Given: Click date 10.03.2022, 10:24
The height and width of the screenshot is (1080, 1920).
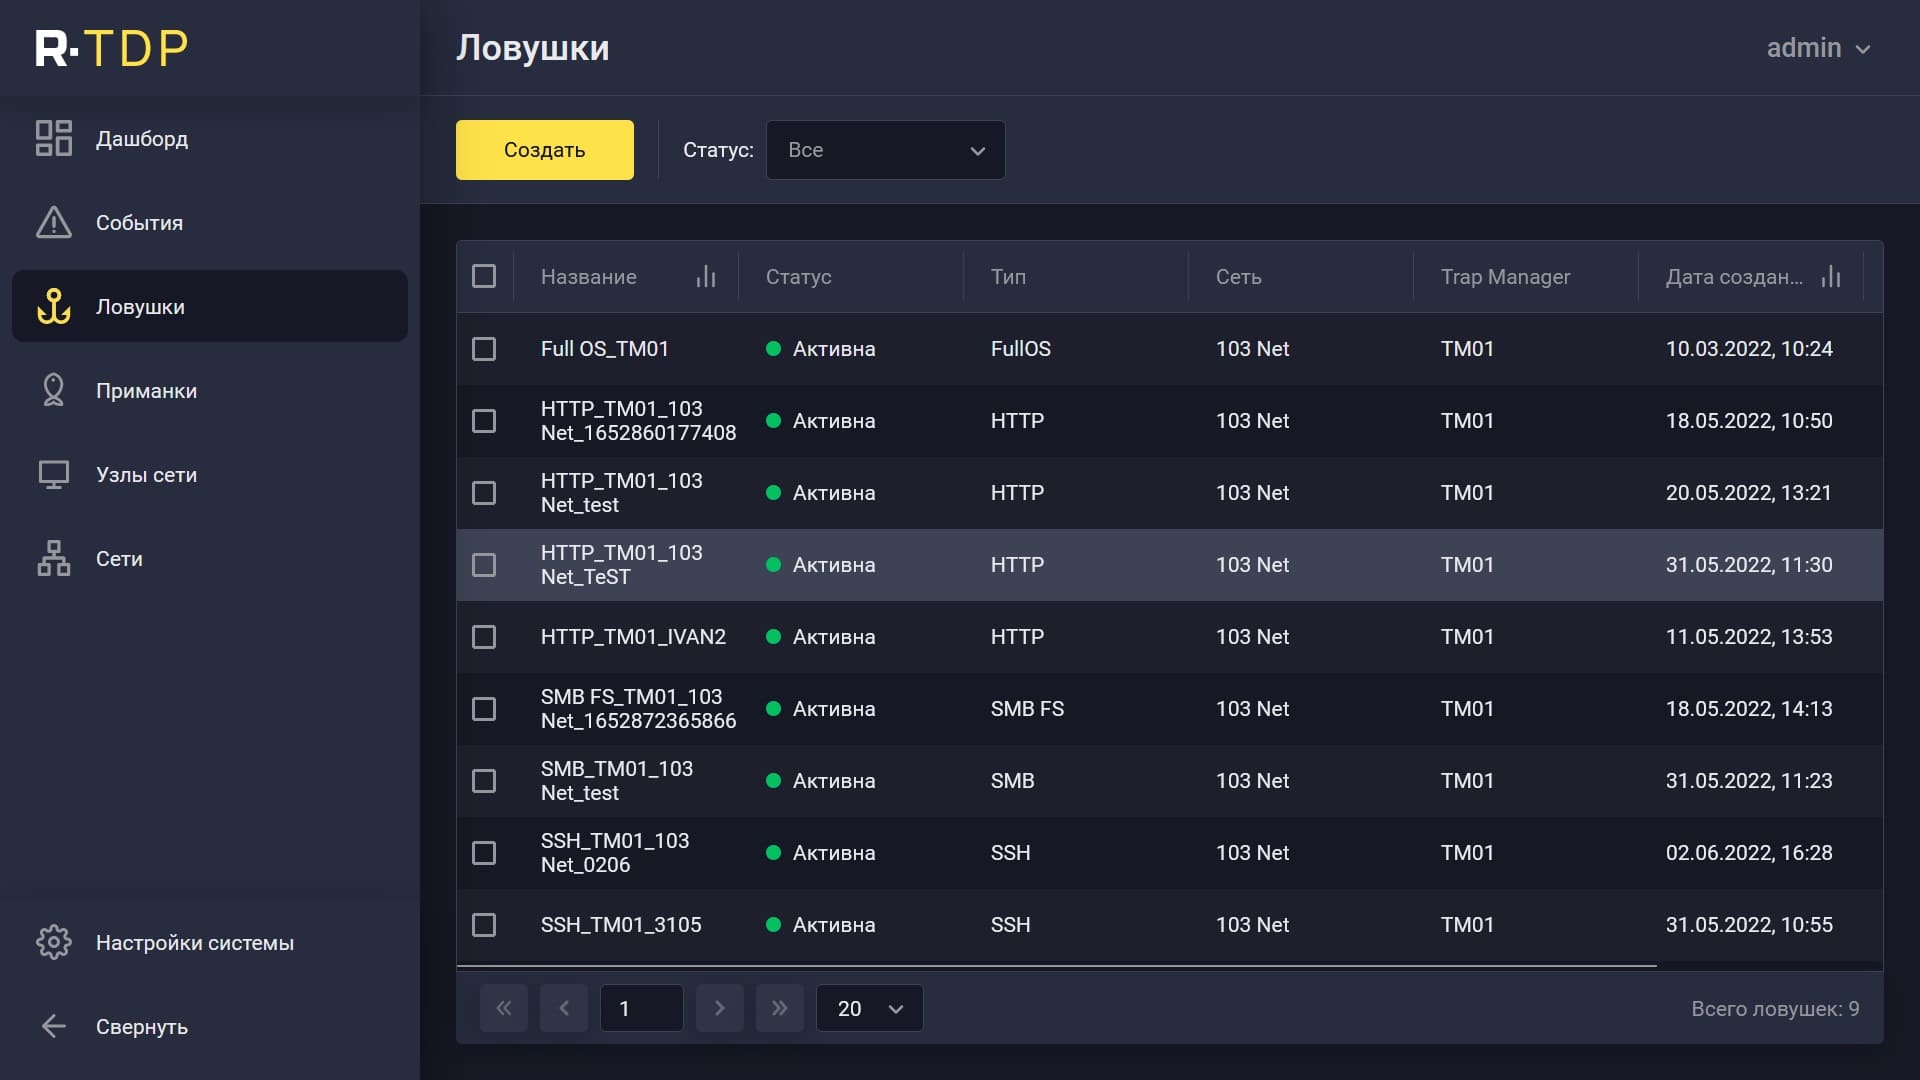Looking at the screenshot, I should point(1749,349).
